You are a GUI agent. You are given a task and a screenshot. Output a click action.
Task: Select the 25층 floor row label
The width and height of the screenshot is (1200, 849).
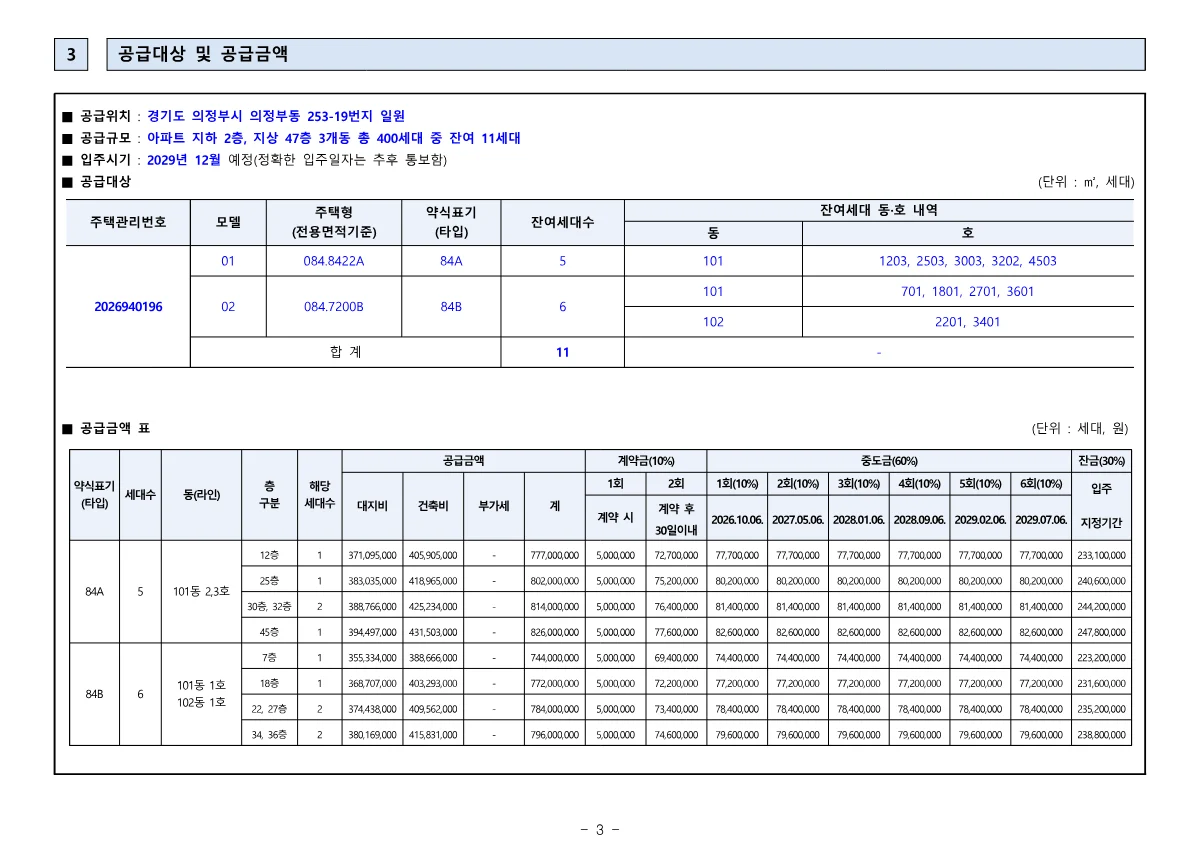click(269, 580)
